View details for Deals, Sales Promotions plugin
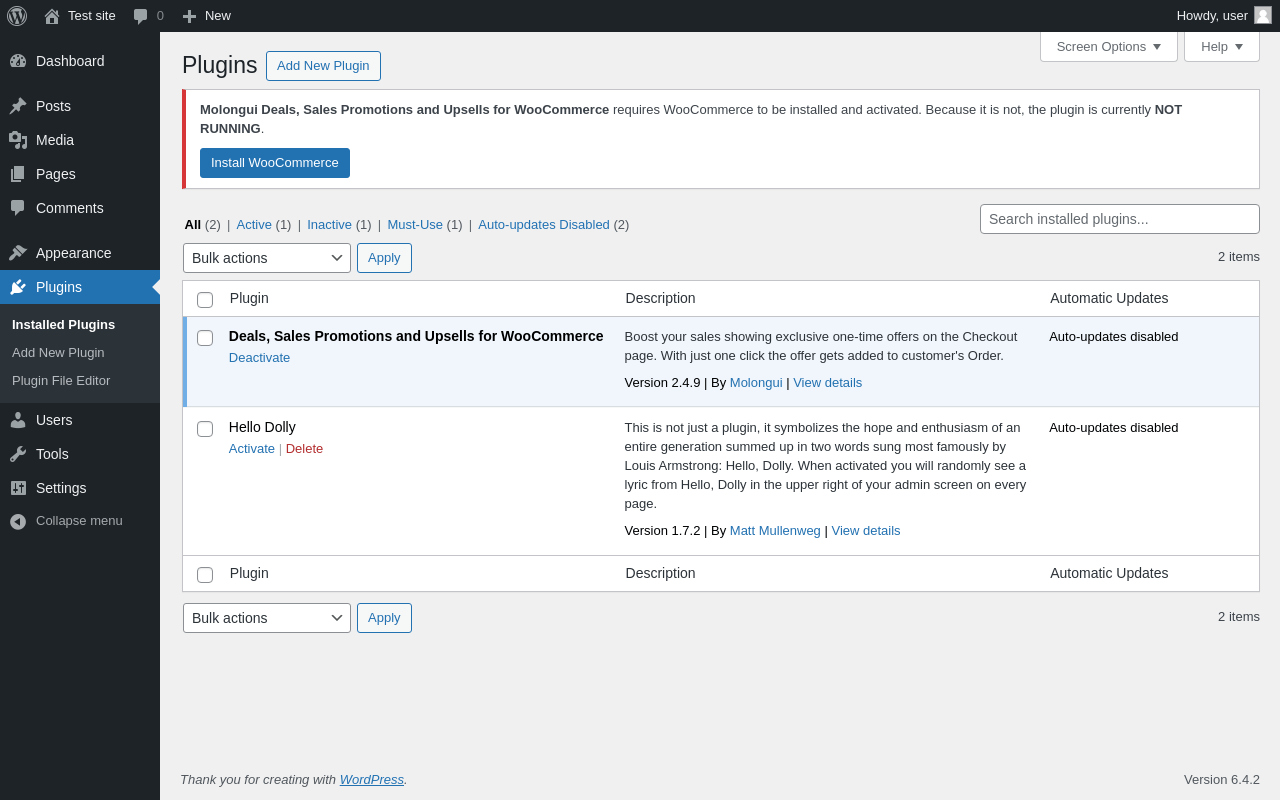The height and width of the screenshot is (800, 1280). [828, 383]
